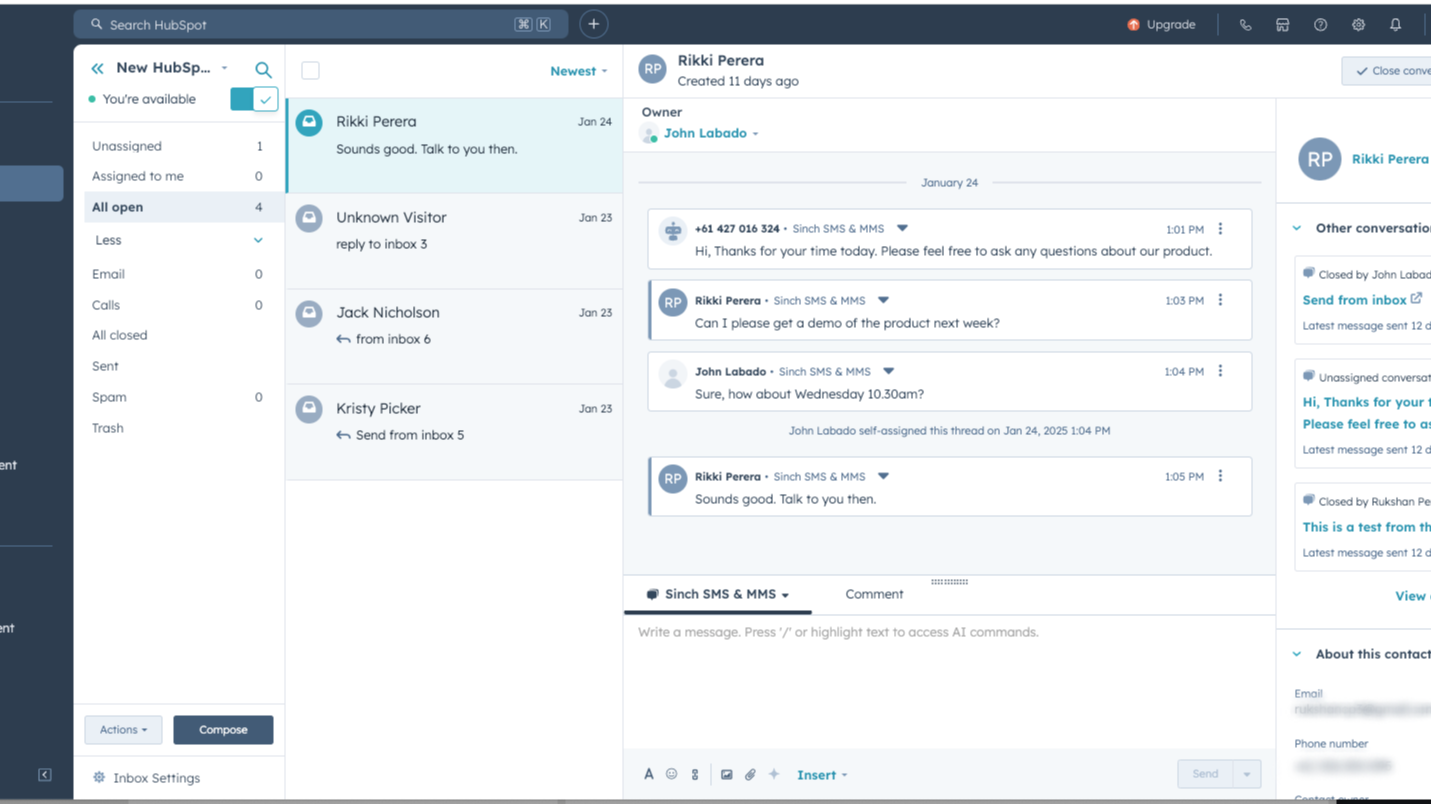1431x805 pixels.
Task: Open text formatting options (A icon)
Action: pyautogui.click(x=648, y=774)
